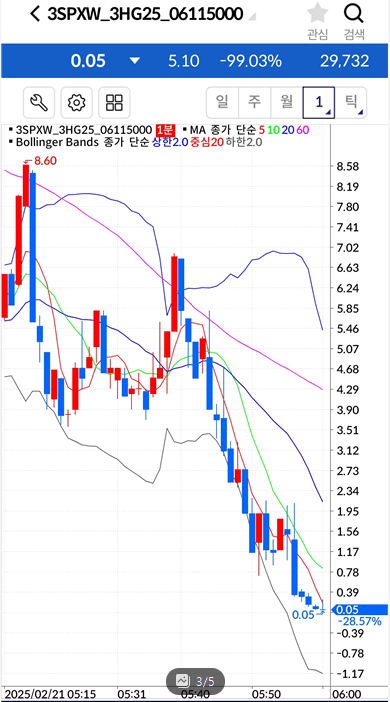Open the 1-minute interval dropdown
The width and height of the screenshot is (390, 702).
pos(319,103)
